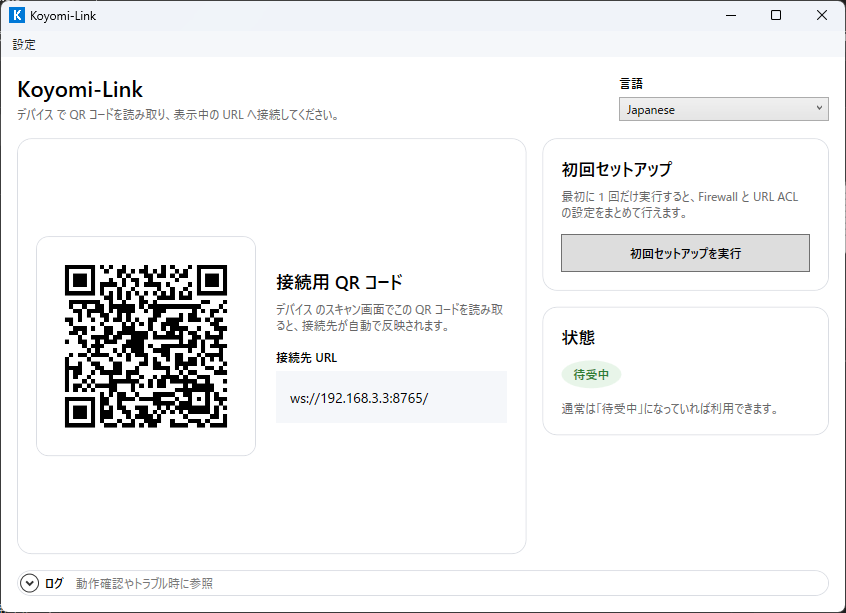Maximize the Koyomi-Link window
This screenshot has width=846, height=613.
click(776, 15)
